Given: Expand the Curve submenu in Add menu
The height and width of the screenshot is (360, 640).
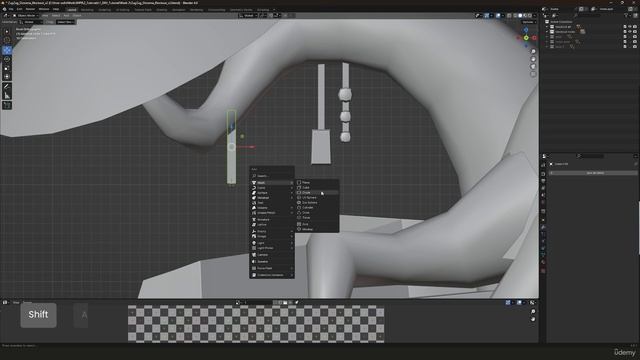Looking at the screenshot, I should click(272, 188).
